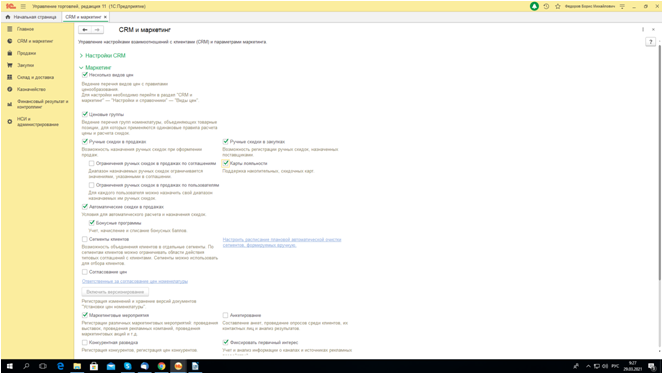Open the service settings menu near user name
663x374 pixels.
pyautogui.click(x=622, y=6)
